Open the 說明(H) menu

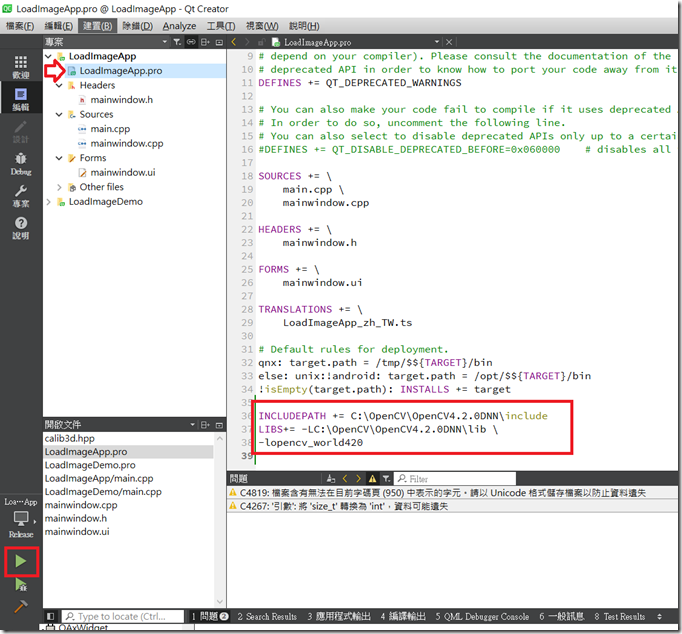click(x=304, y=26)
